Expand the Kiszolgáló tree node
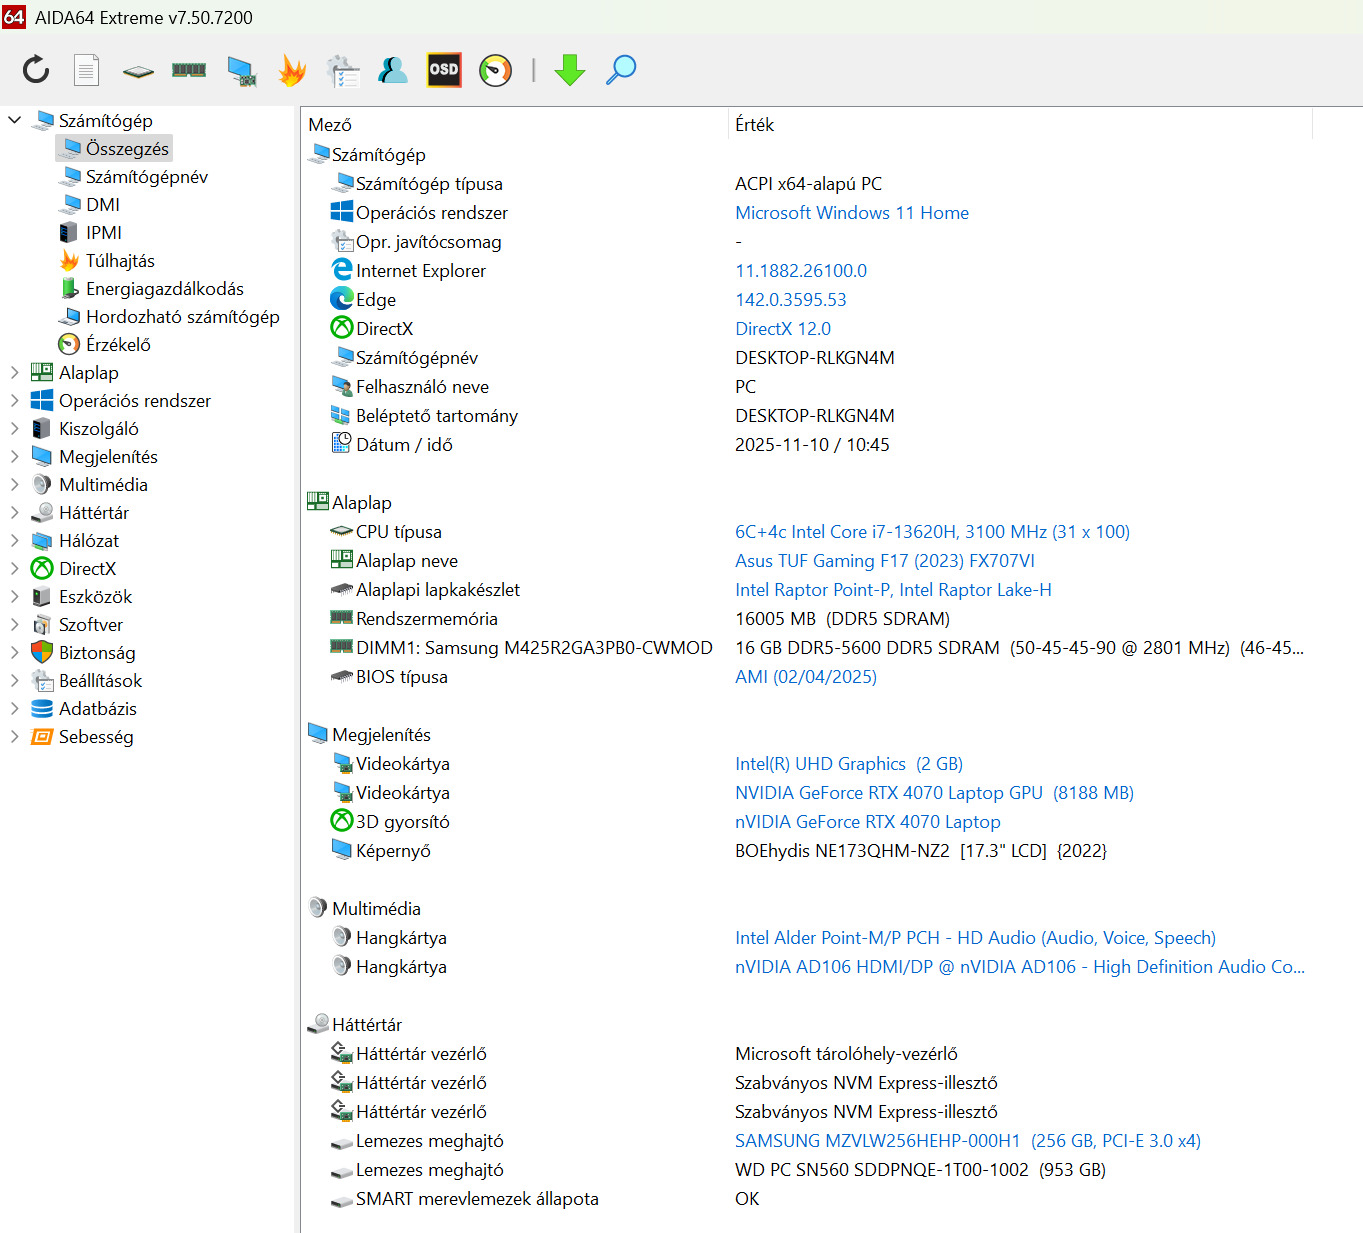This screenshot has width=1363, height=1233. (14, 428)
